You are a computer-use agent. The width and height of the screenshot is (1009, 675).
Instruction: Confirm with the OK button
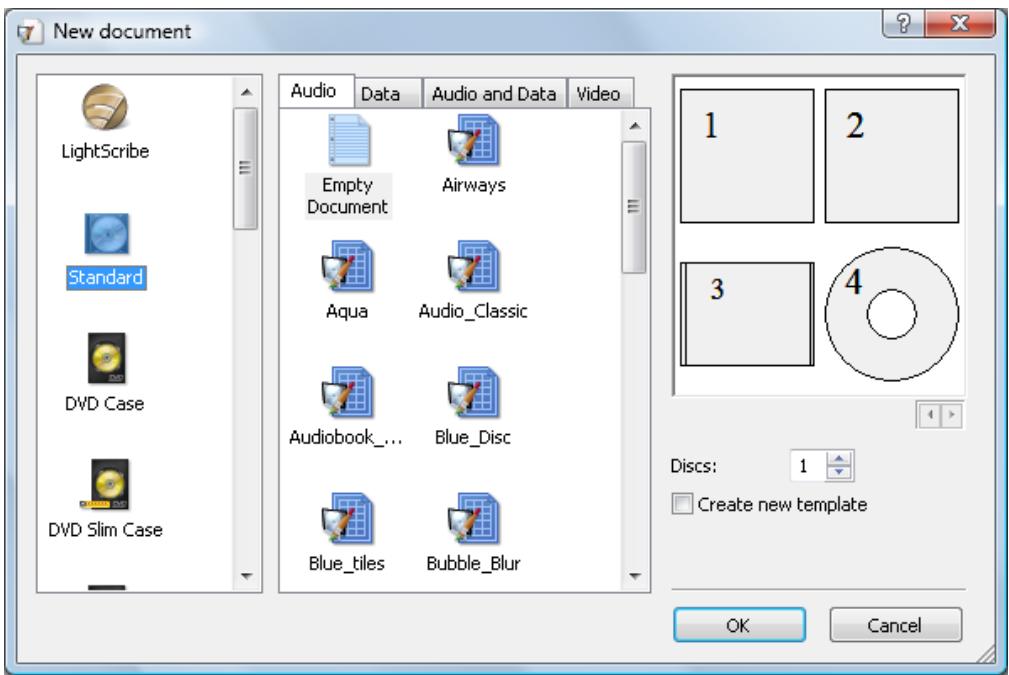pyautogui.click(x=739, y=625)
